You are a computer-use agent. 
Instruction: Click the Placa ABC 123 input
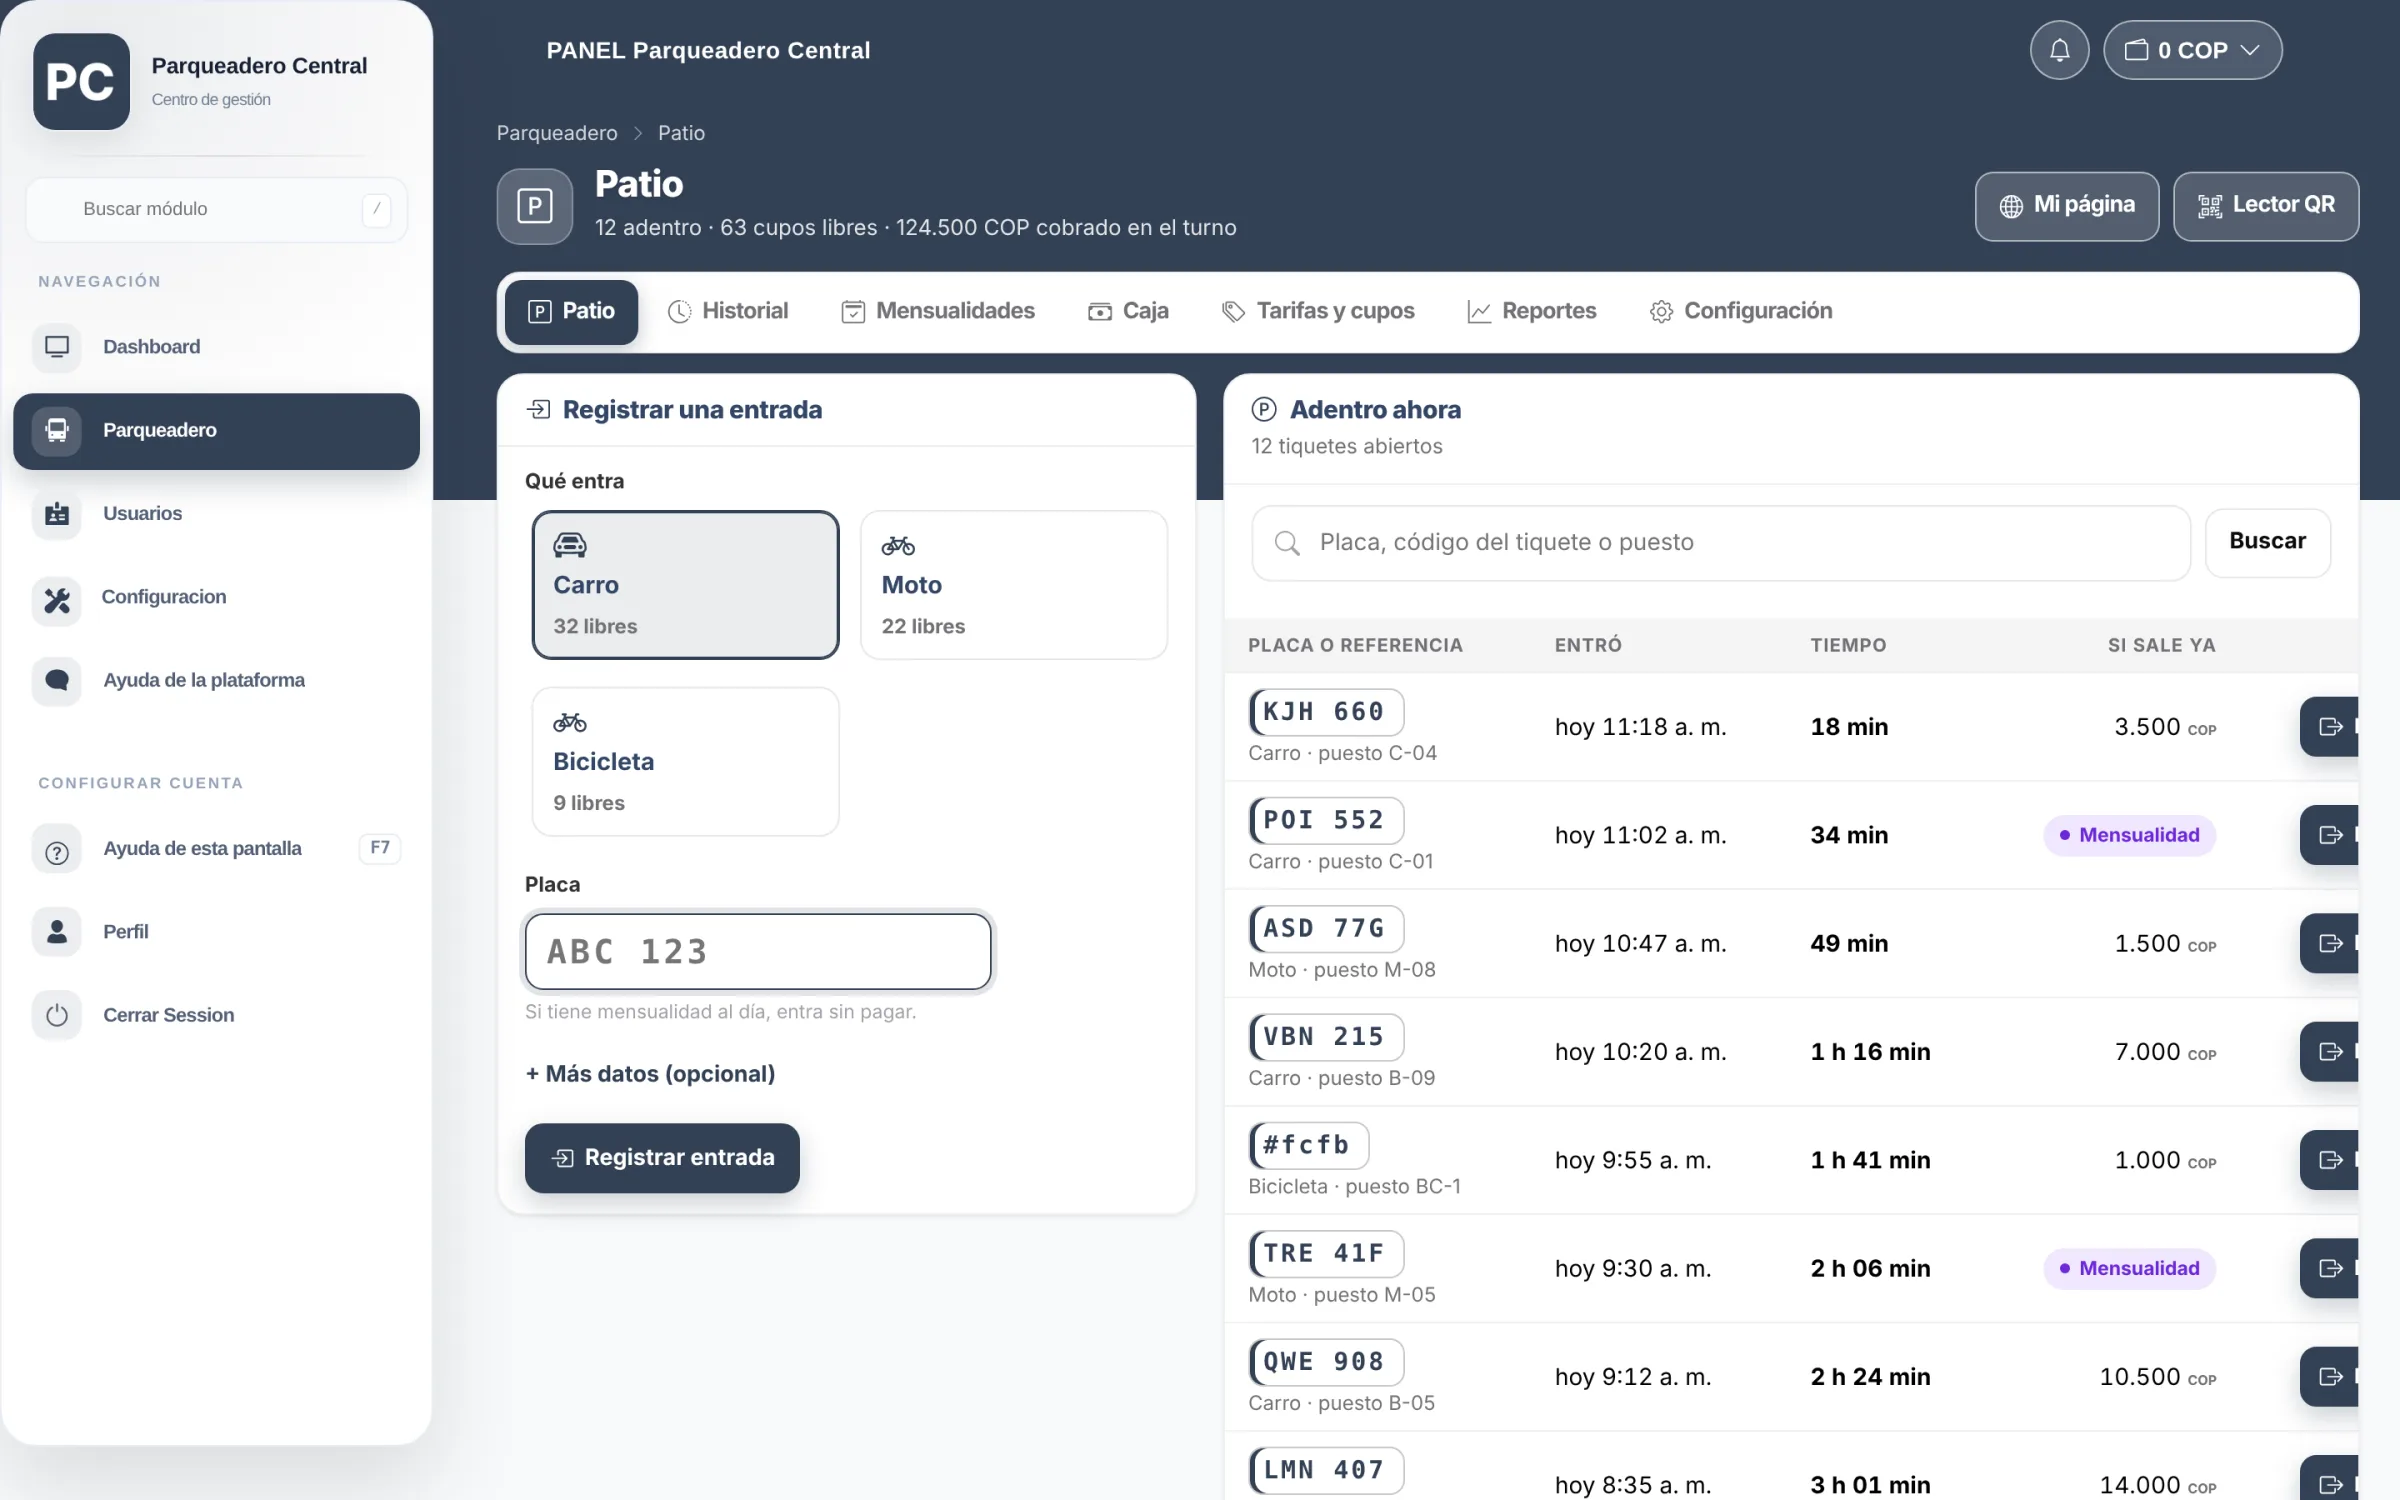coord(758,952)
